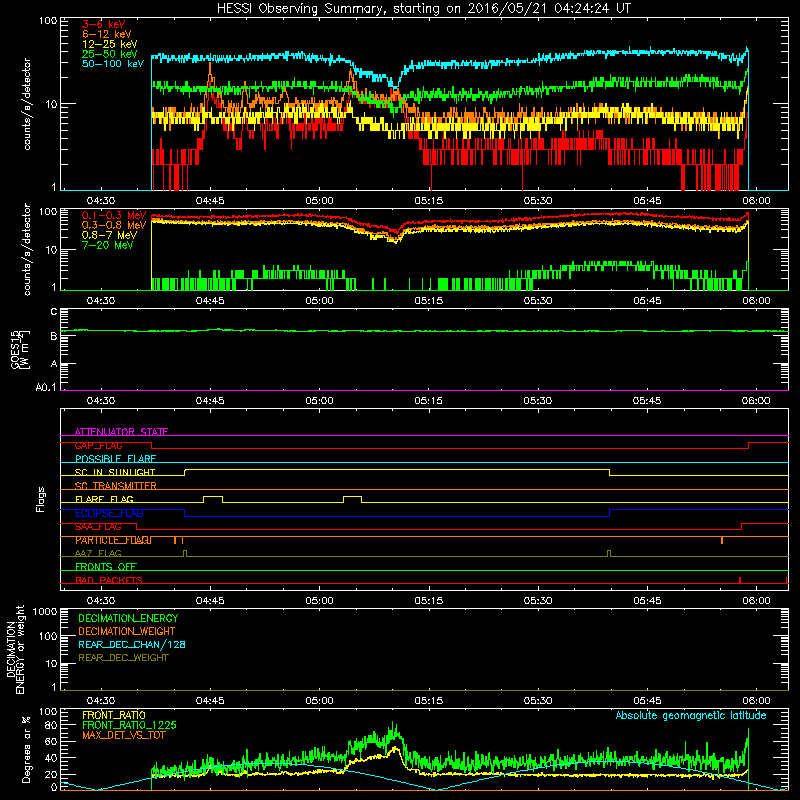Click the Degrees or % axis title
This screenshot has height=800, width=800.
click(x=26, y=749)
